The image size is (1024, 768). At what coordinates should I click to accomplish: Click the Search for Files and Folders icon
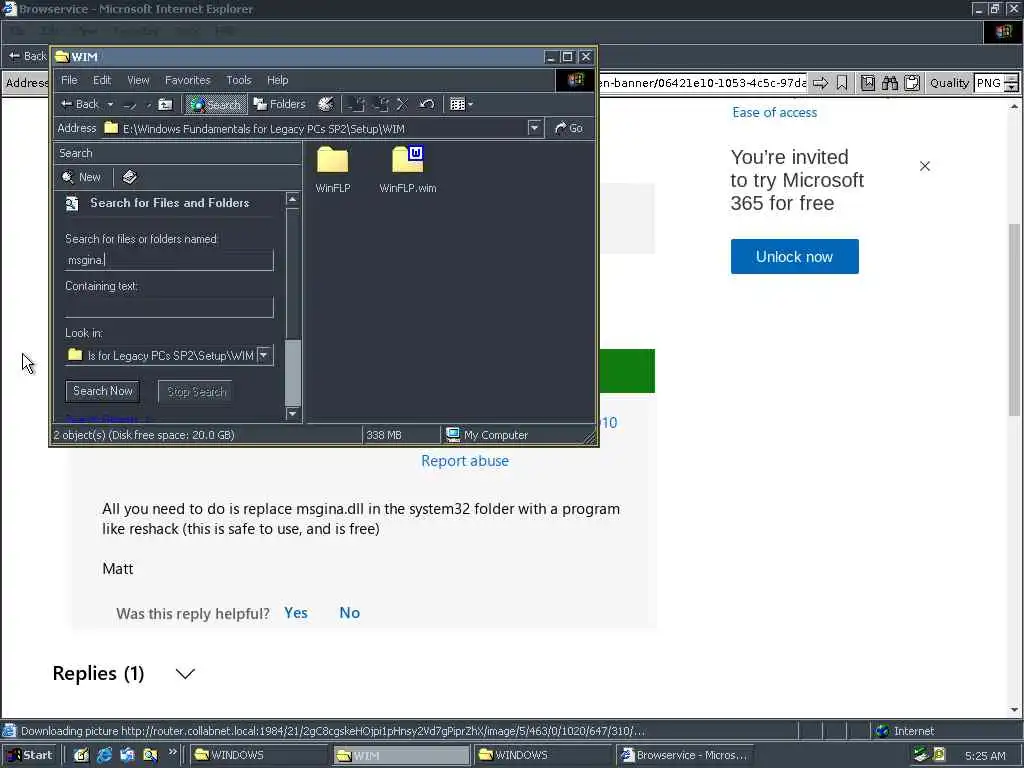pyautogui.click(x=71, y=204)
